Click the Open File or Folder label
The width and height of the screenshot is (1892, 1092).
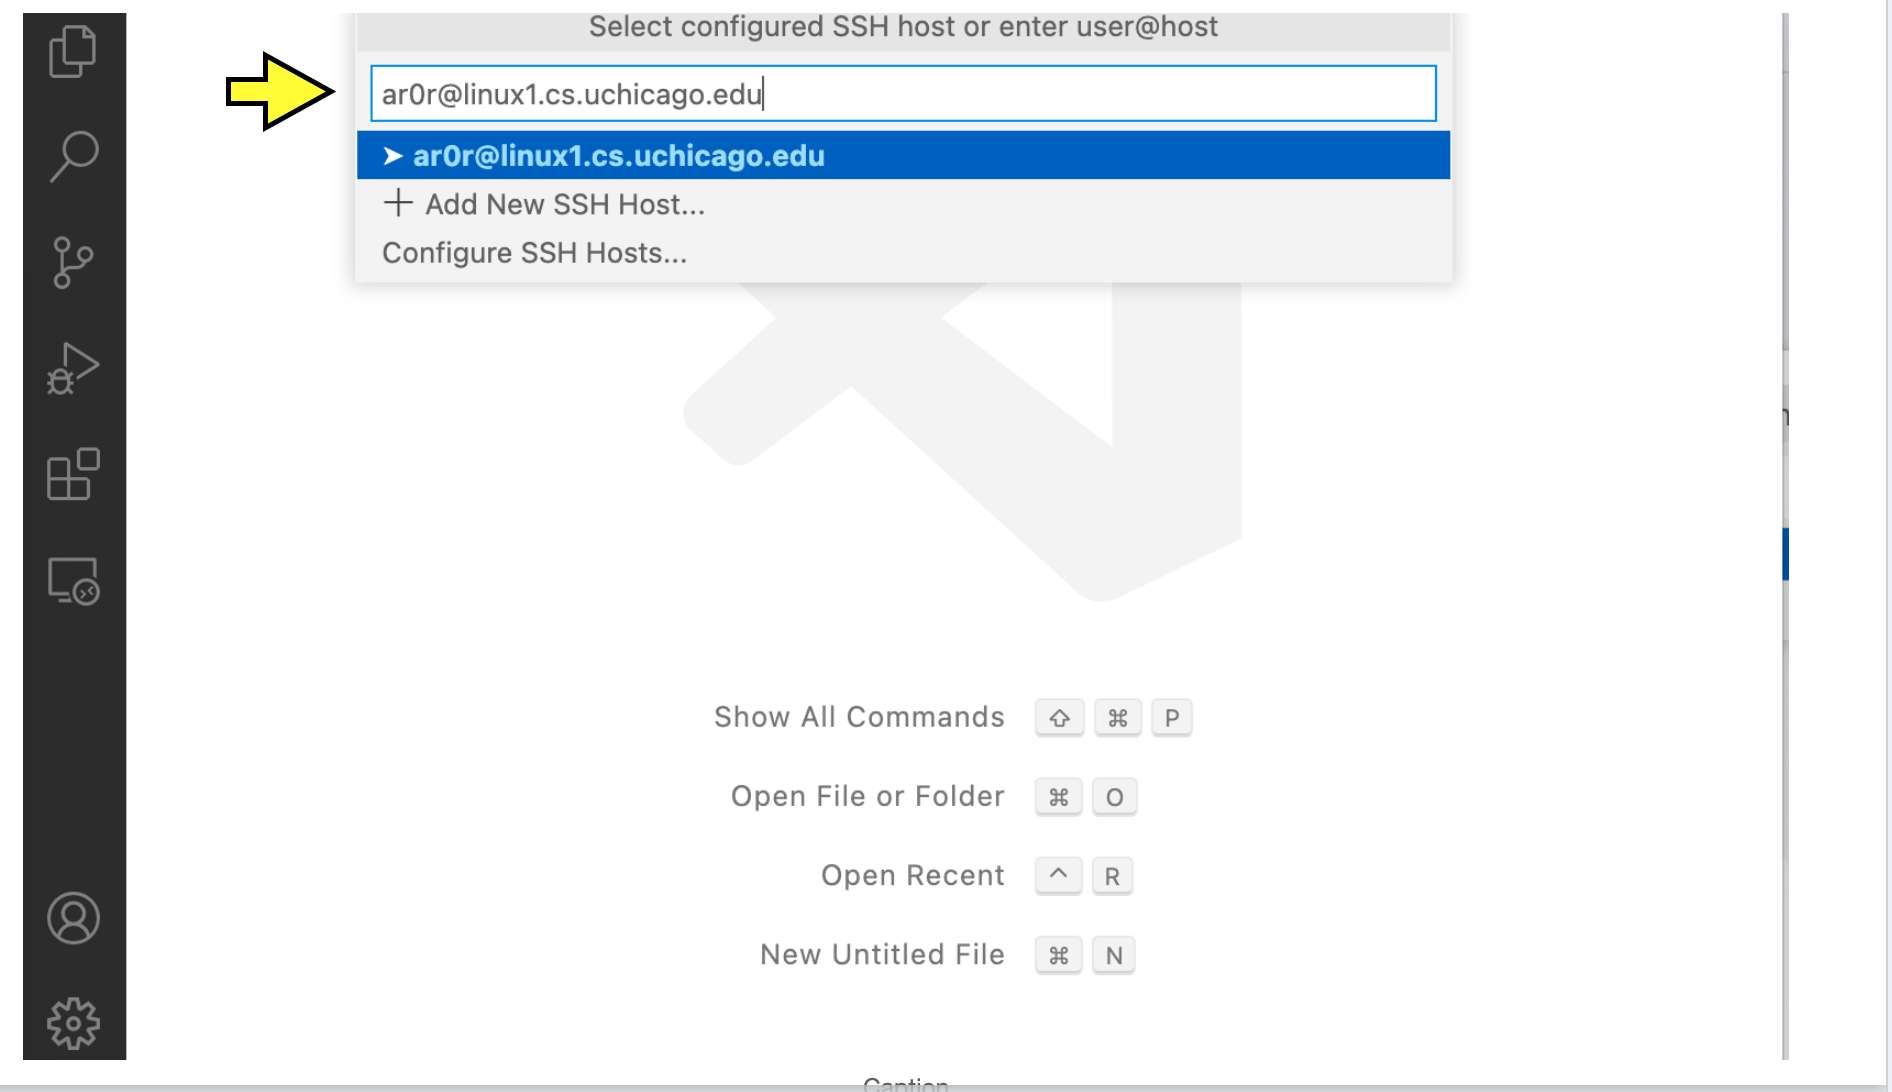tap(867, 796)
